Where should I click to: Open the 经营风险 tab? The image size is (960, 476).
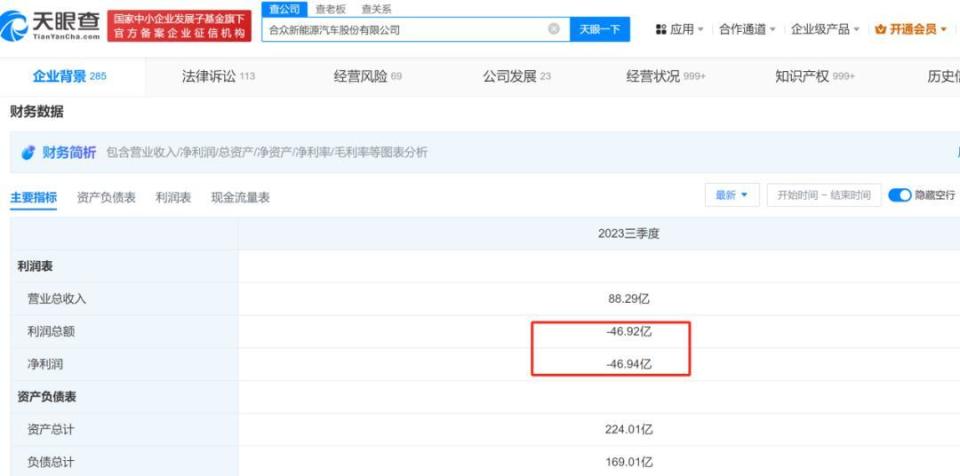coord(367,76)
